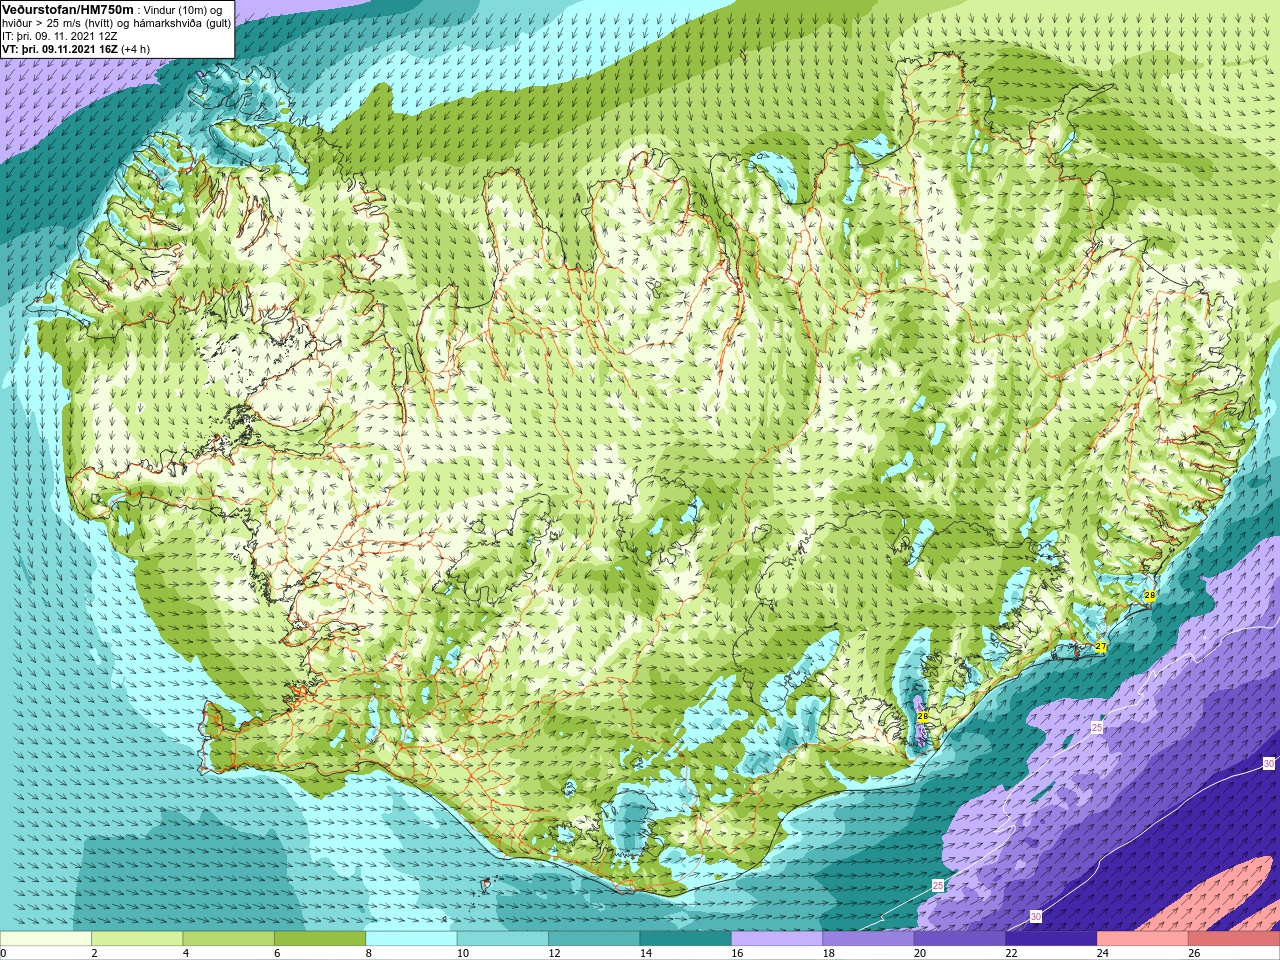Click the legend scale value 16
The width and height of the screenshot is (1280, 960).
[x=737, y=953]
